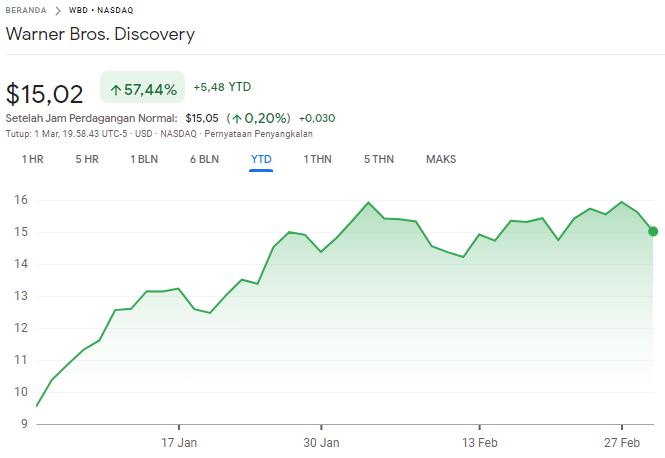Click the $15,02 price text
The image size is (665, 458).
[x=45, y=94]
